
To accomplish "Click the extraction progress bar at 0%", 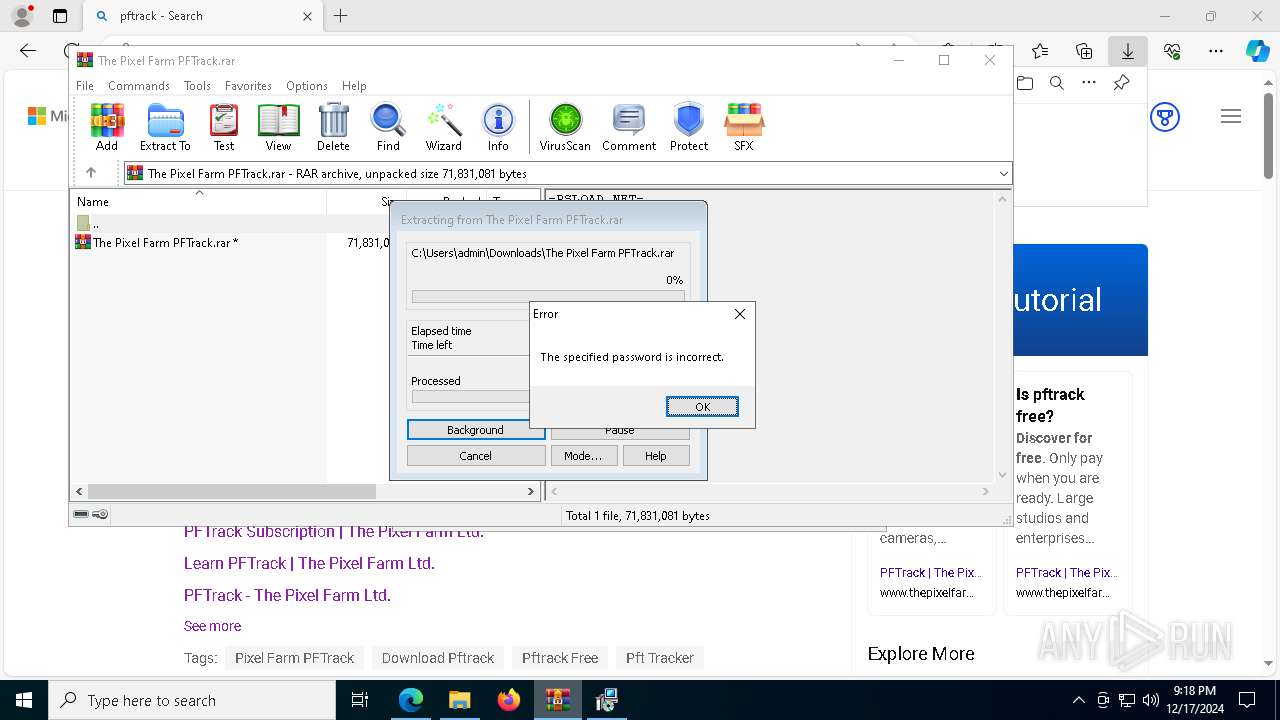I will pos(548,297).
